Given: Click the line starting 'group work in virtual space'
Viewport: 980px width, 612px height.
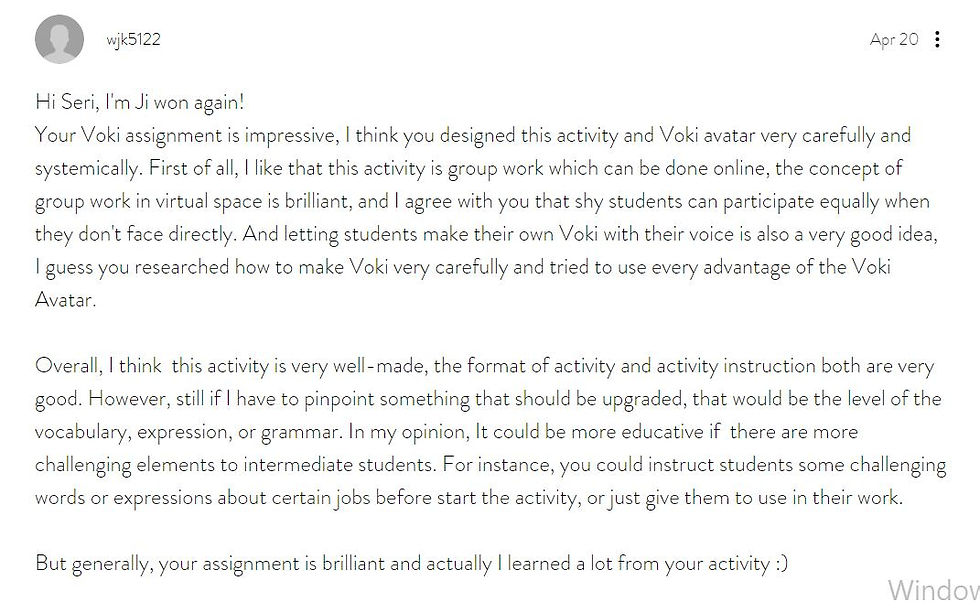Looking at the screenshot, I should [x=481, y=201].
